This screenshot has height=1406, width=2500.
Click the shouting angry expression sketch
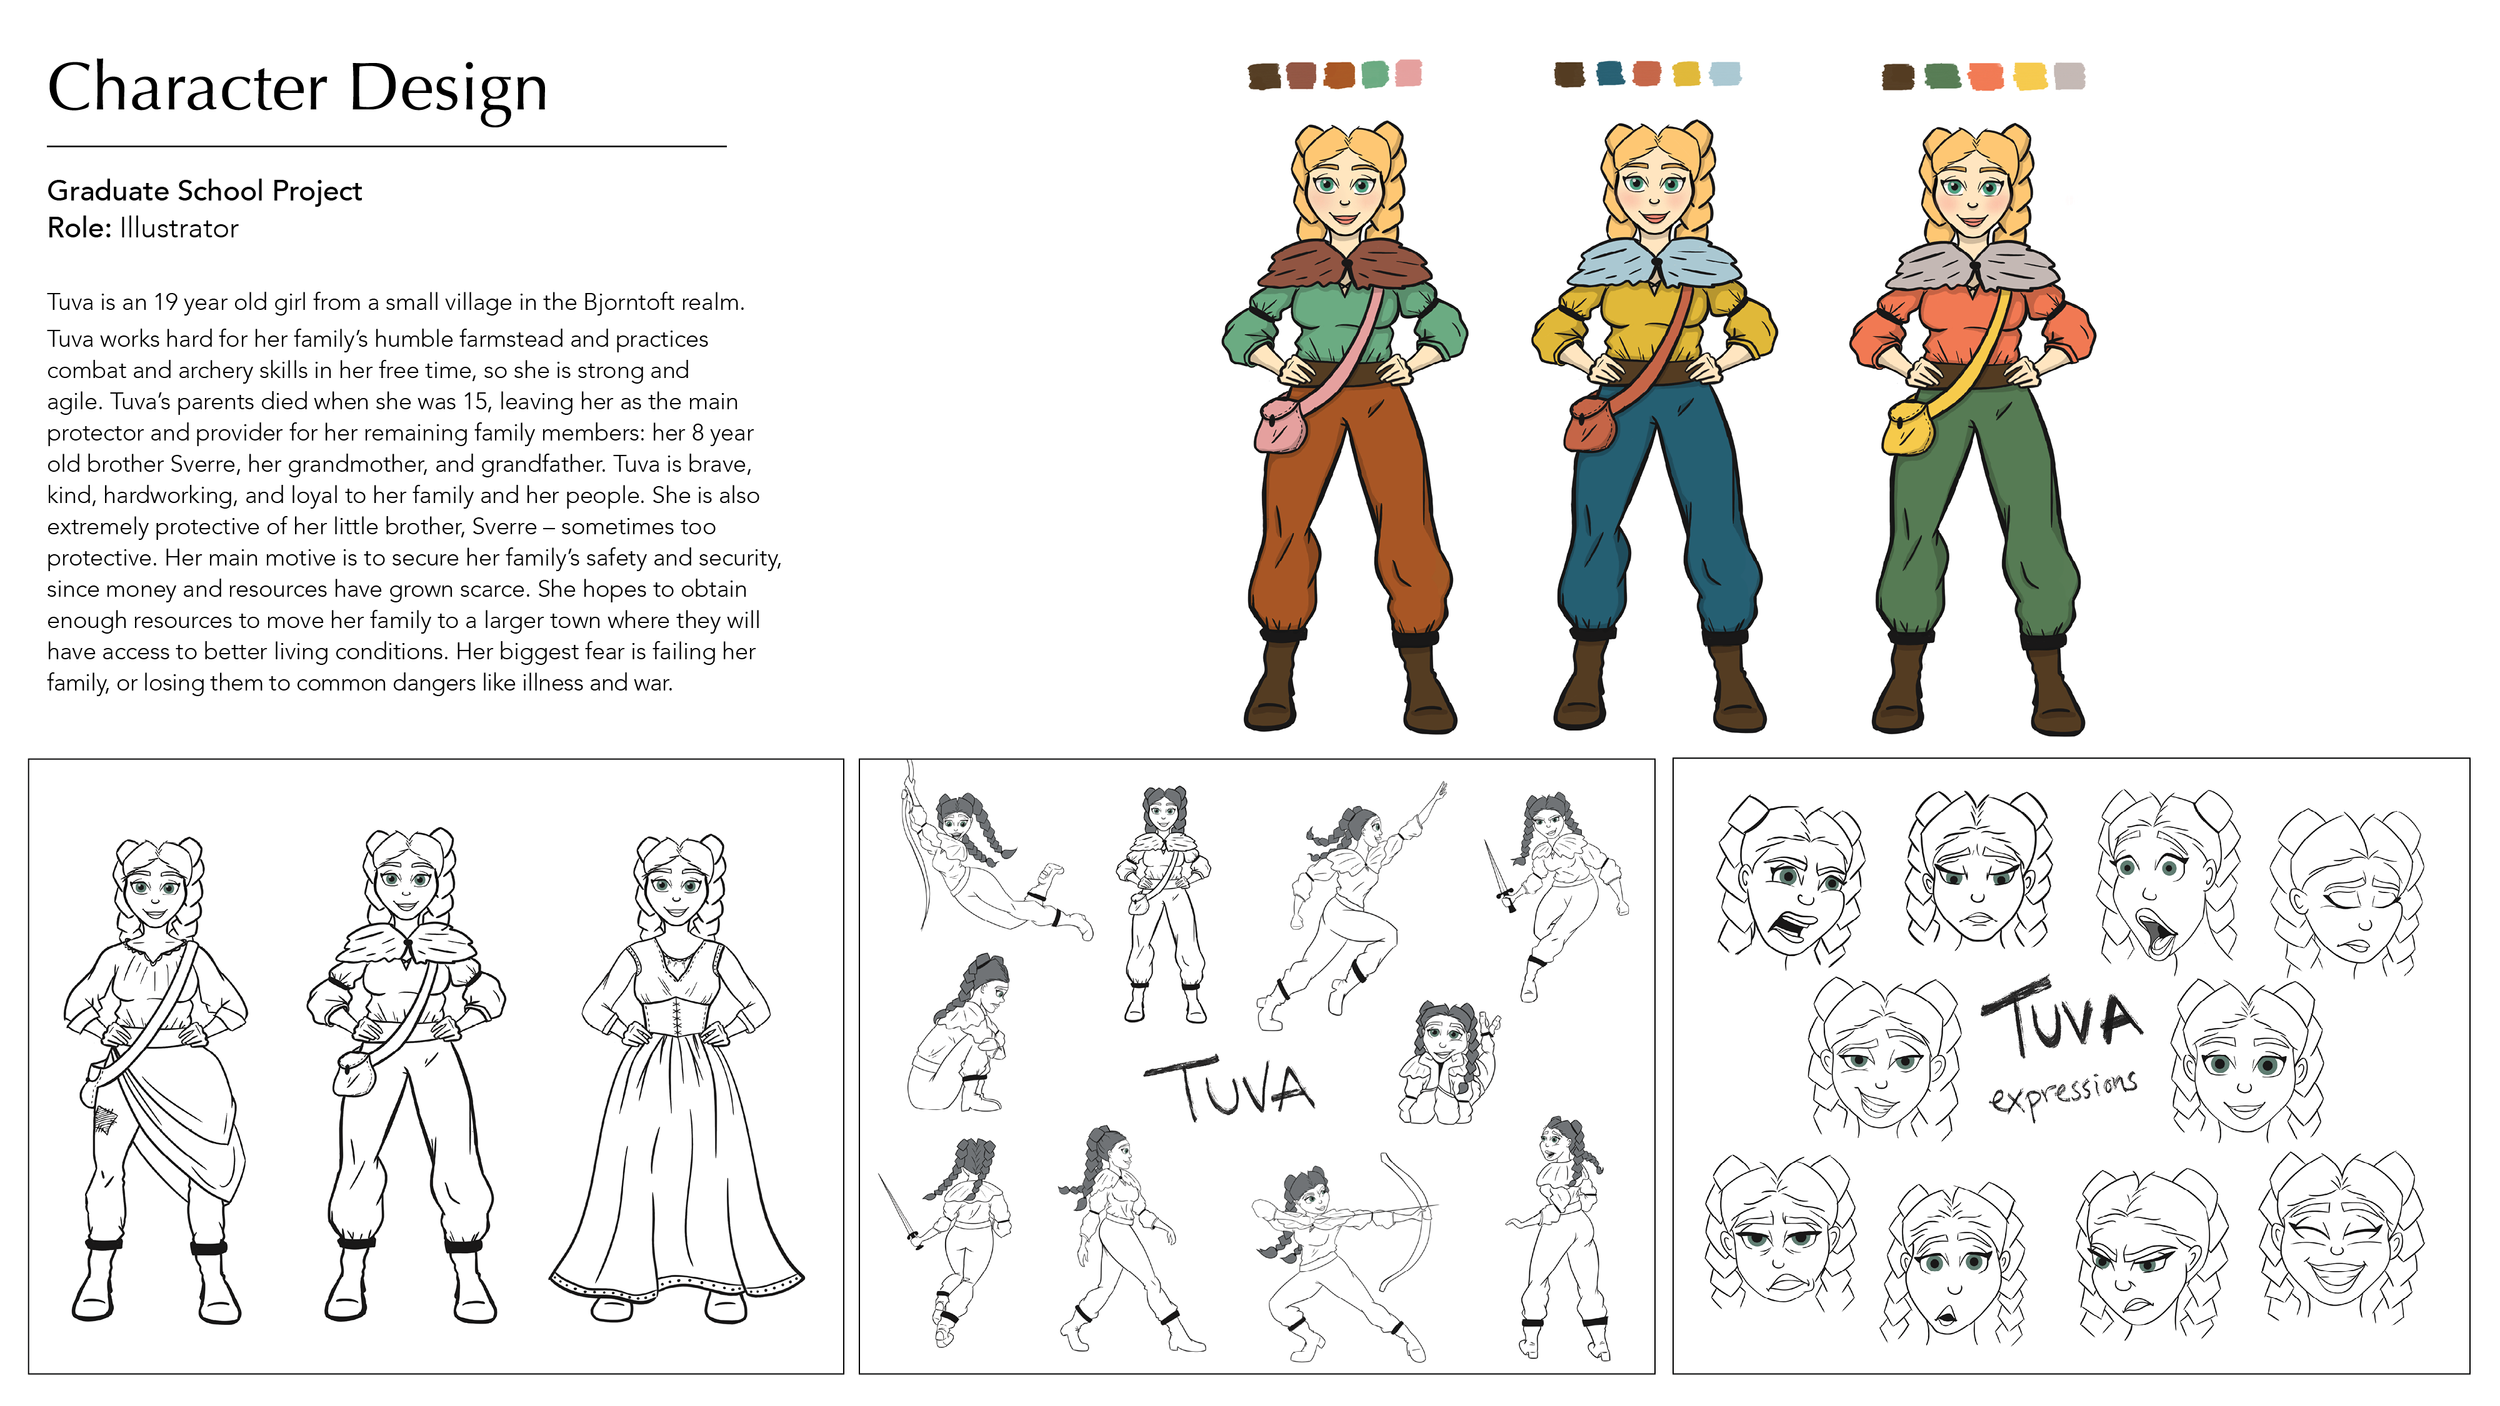pyautogui.click(x=1790, y=880)
